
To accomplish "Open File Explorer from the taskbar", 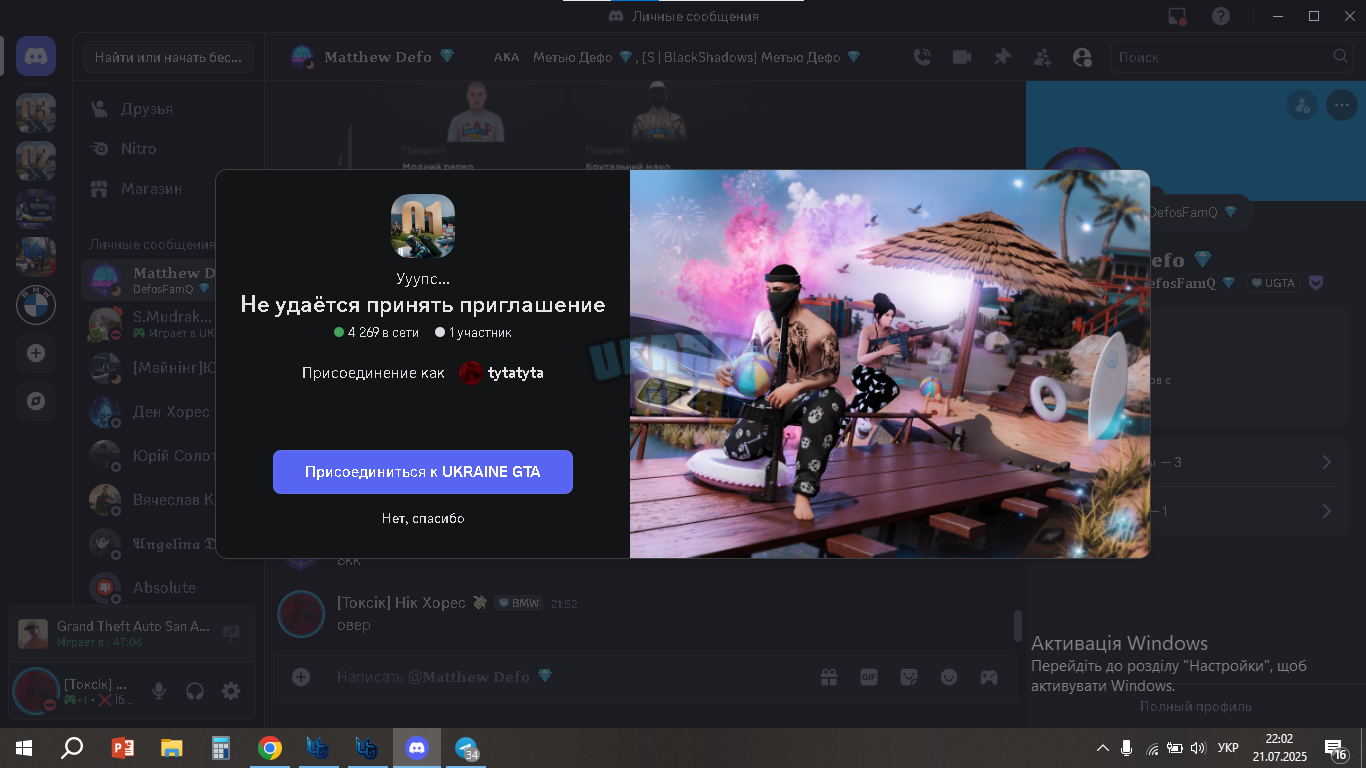I will [172, 748].
